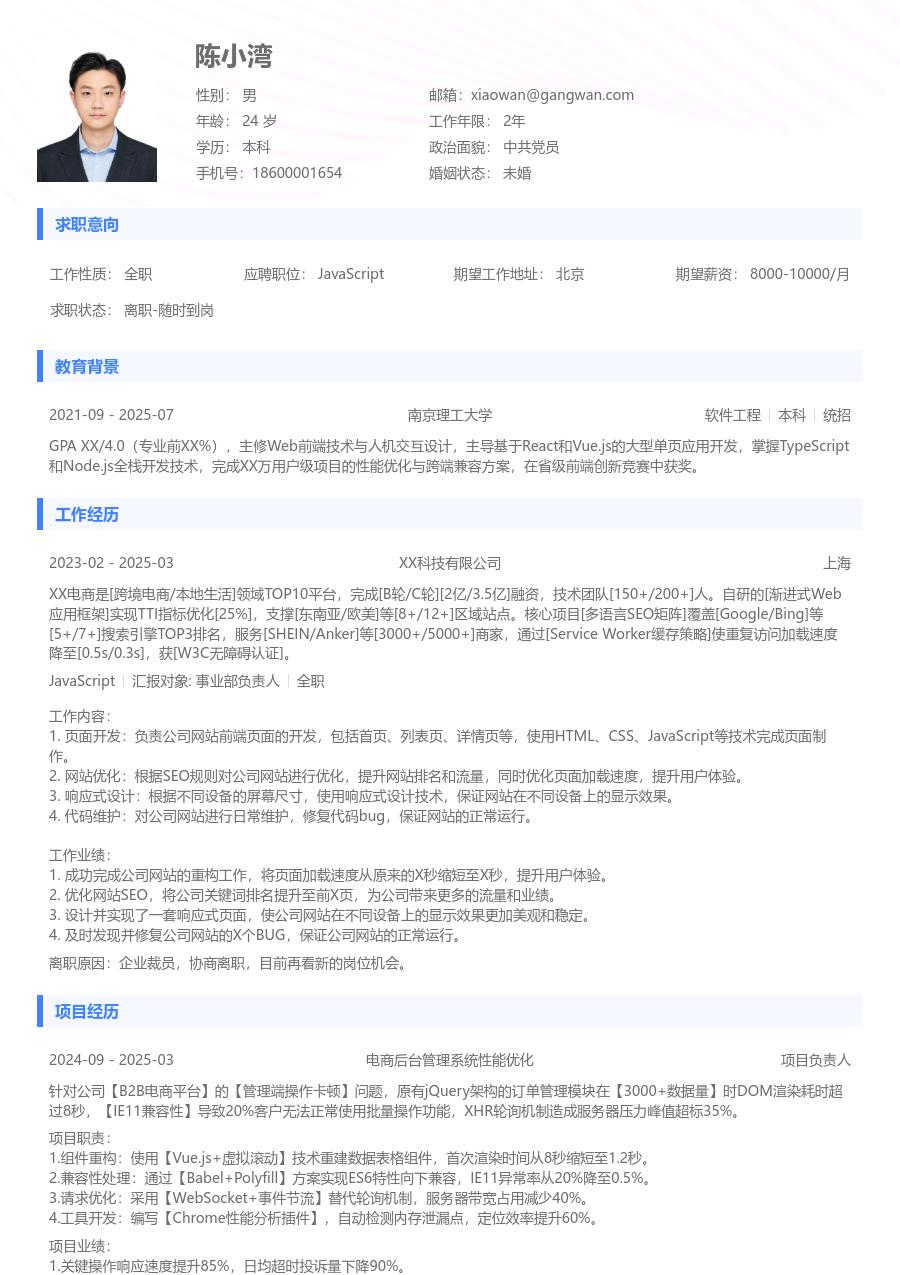Click 南京理工大学 in education section
The width and height of the screenshot is (900, 1275).
(x=450, y=415)
